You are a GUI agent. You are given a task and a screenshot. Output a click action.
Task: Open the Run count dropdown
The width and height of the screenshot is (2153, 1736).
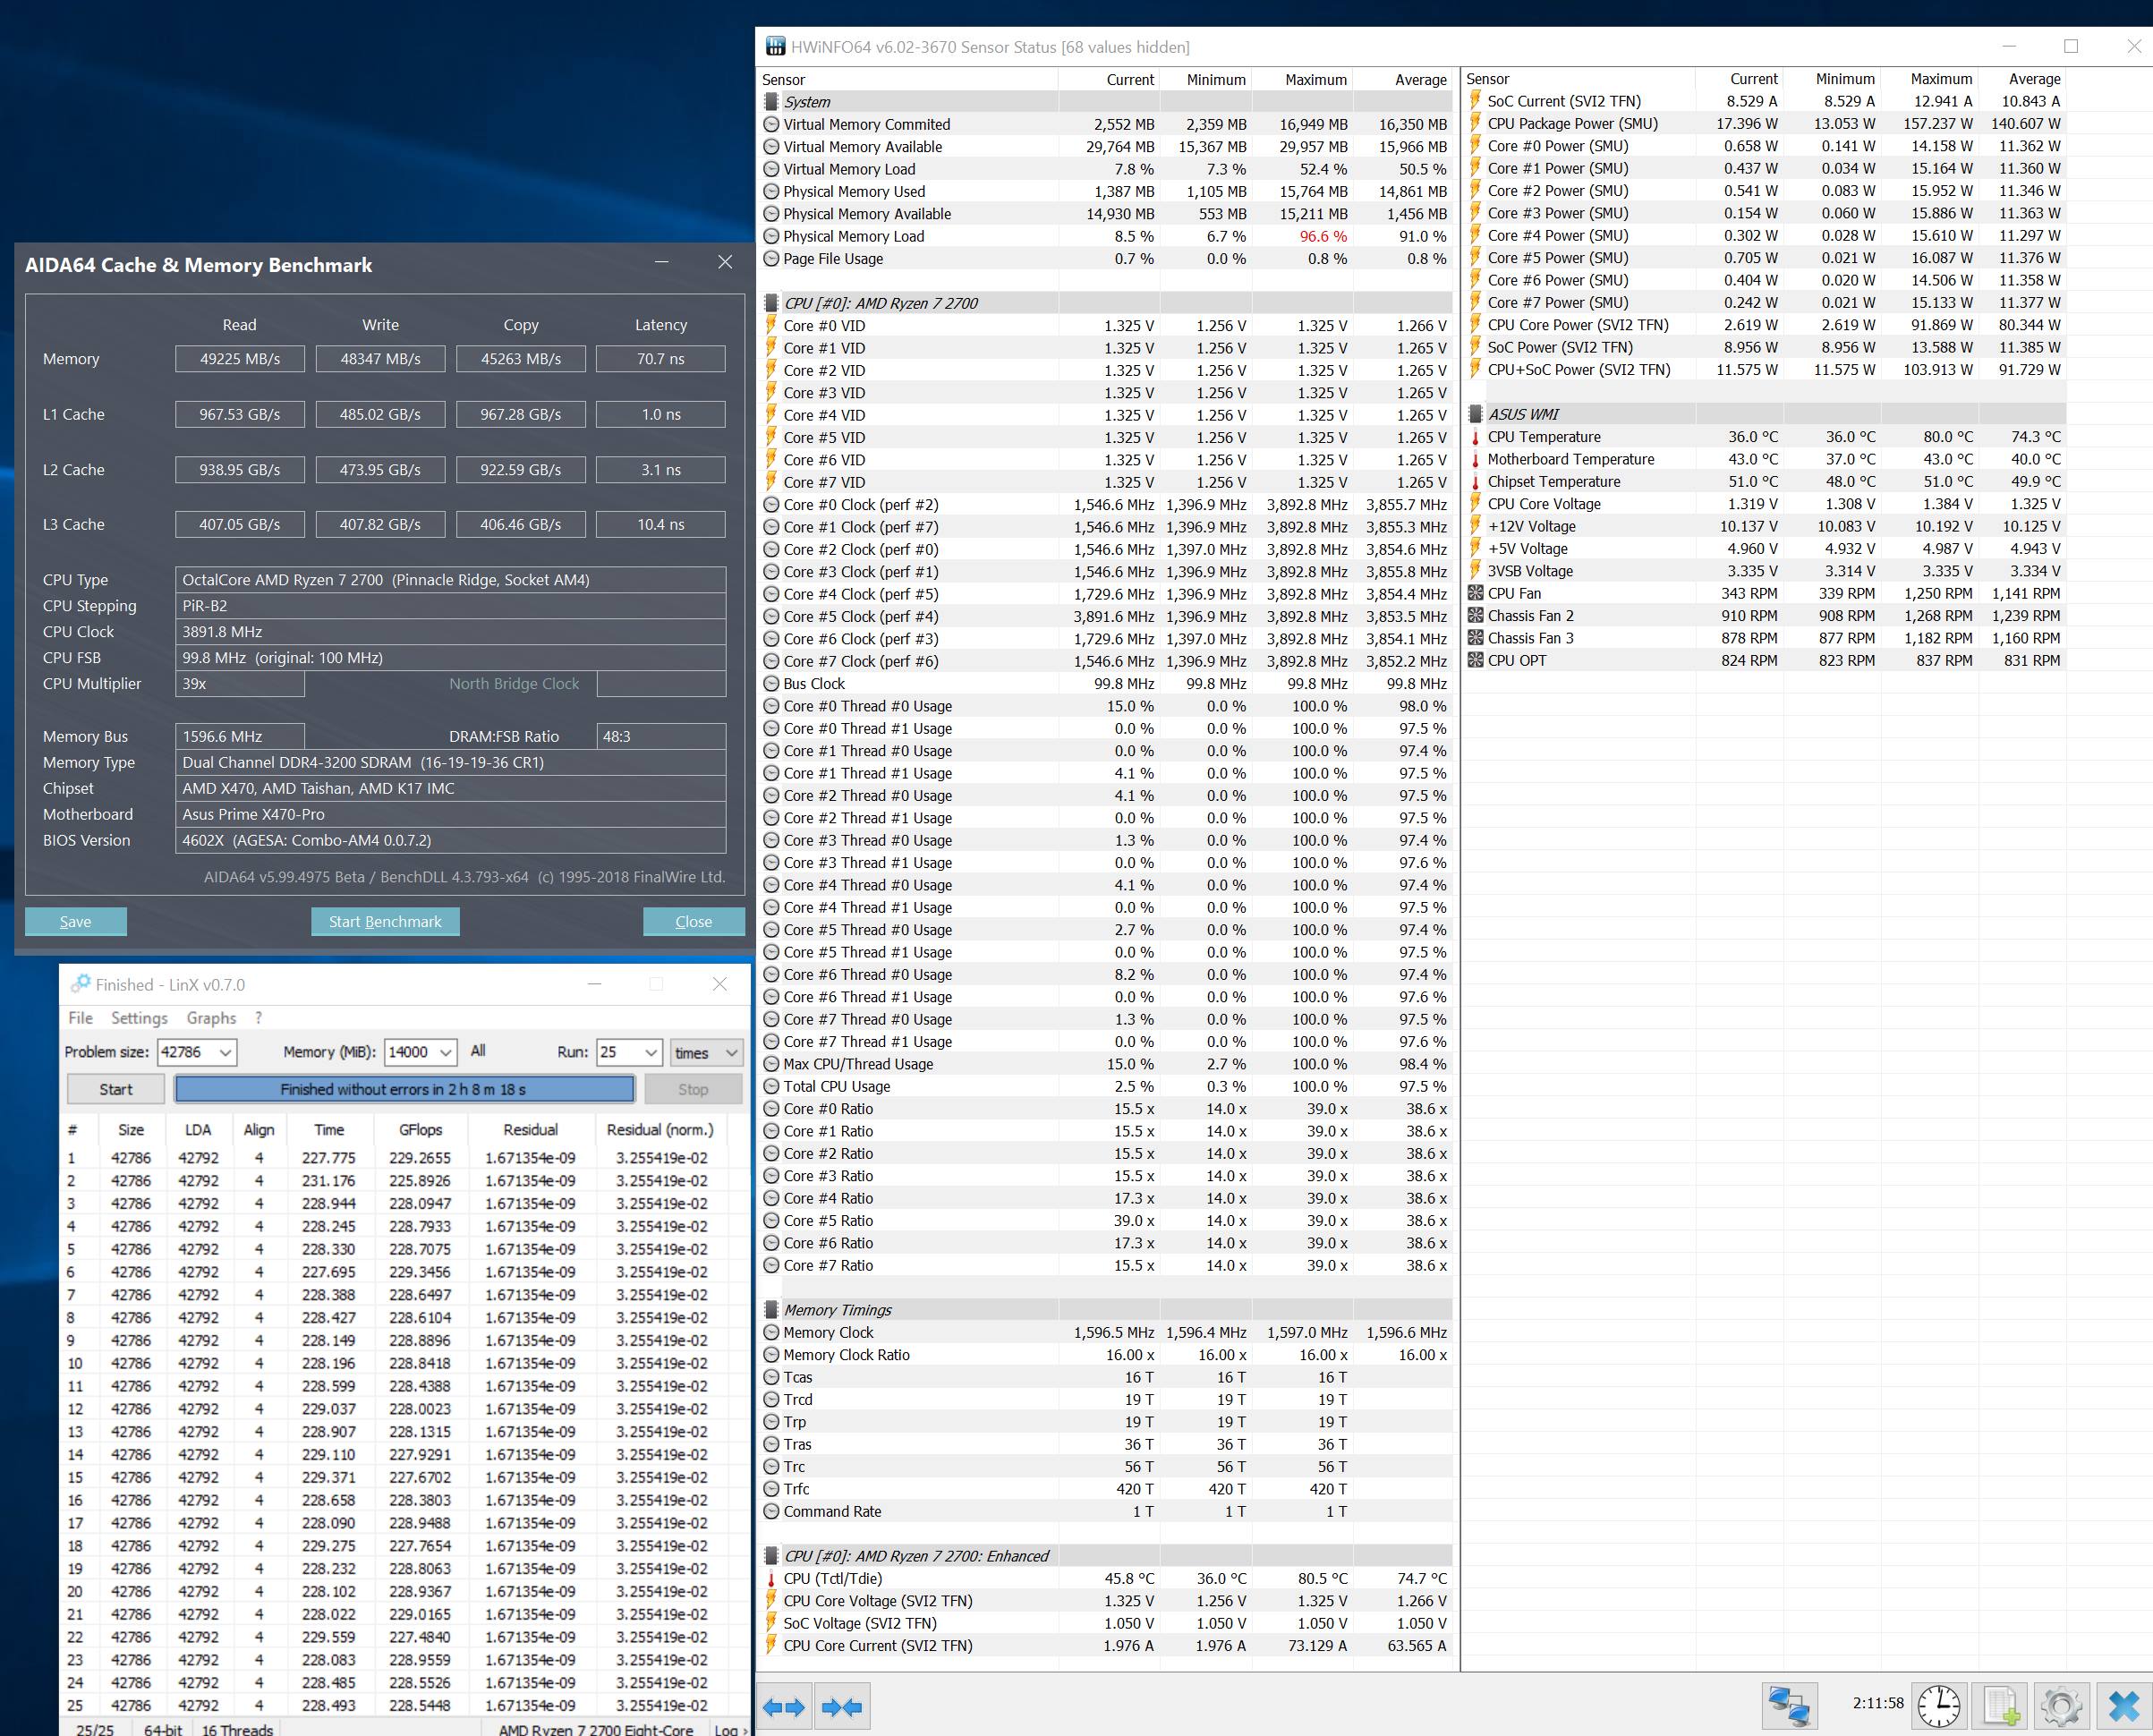pos(651,1052)
